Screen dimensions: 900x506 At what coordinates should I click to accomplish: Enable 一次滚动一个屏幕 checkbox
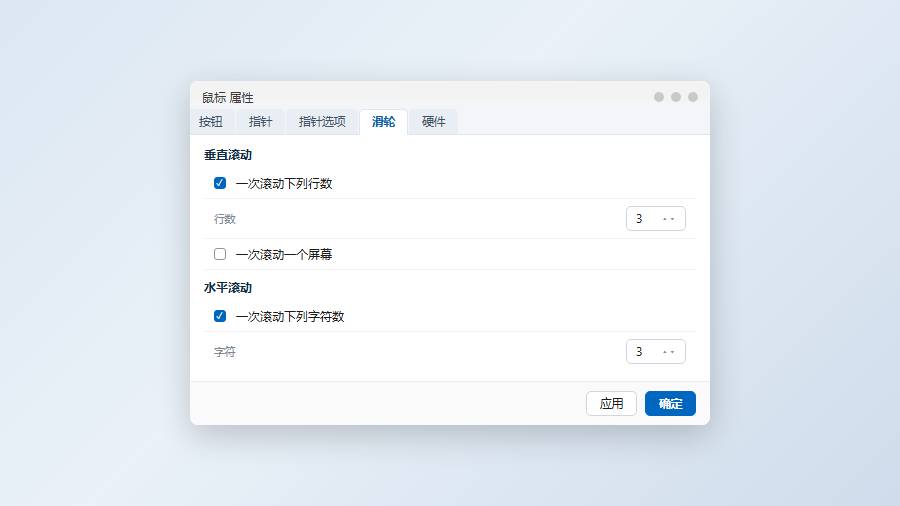click(x=220, y=254)
